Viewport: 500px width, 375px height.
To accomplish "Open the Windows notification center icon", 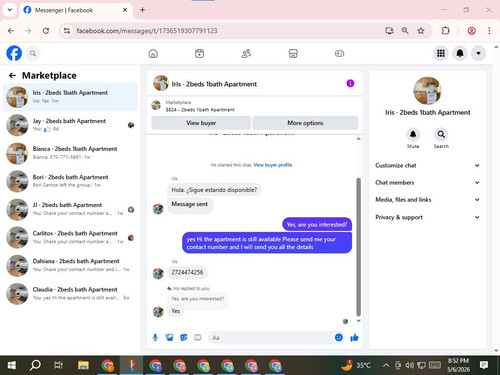I will click(484, 365).
